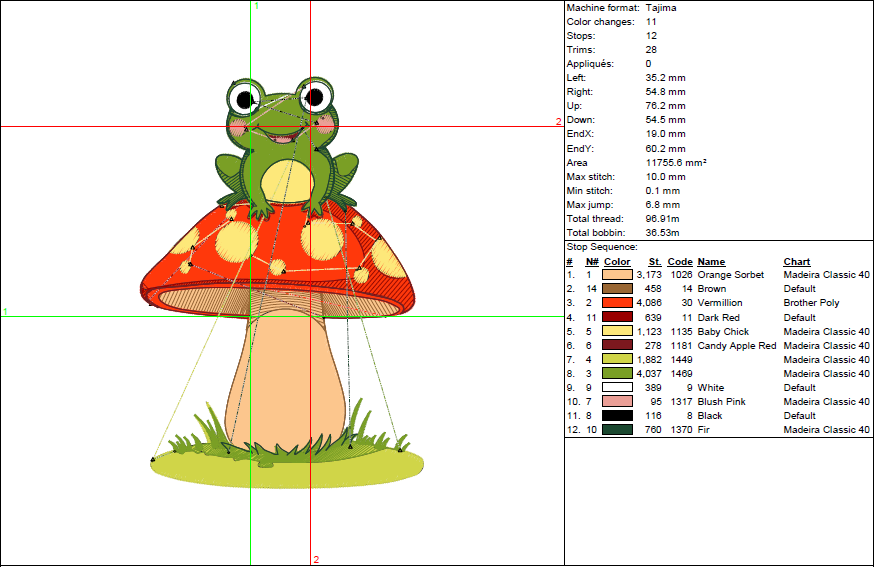Image resolution: width=874 pixels, height=567 pixels.
Task: Click the EndY value 60.2 mm
Action: [666, 148]
